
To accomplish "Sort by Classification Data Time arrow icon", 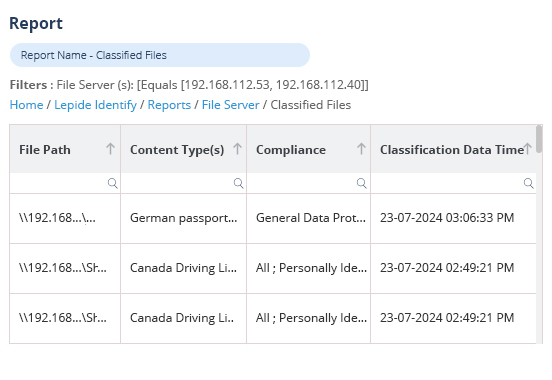I will (x=527, y=148).
